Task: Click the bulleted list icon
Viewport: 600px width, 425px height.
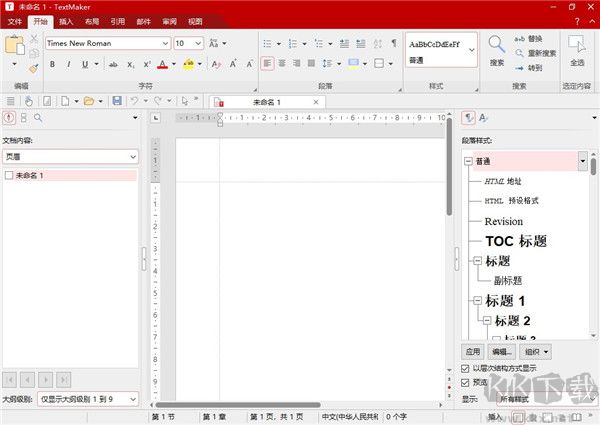Action: [267, 44]
